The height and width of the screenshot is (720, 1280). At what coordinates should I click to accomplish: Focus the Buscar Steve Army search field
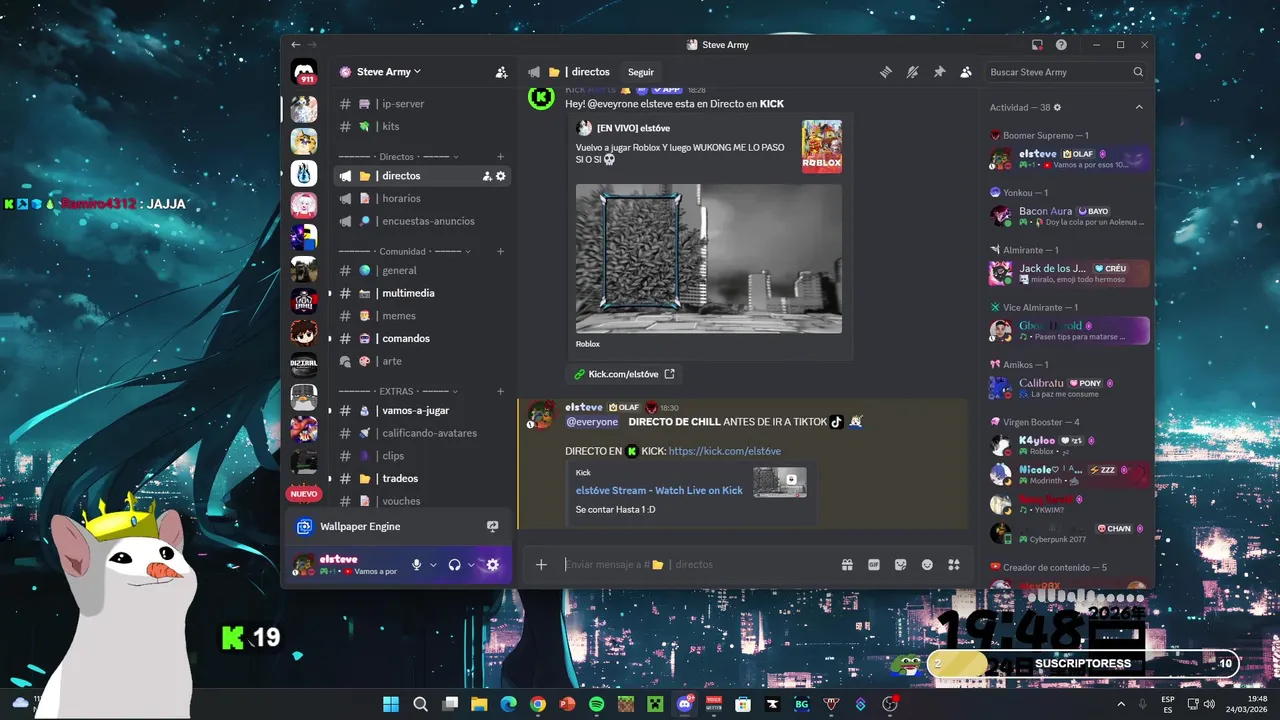tap(1066, 72)
